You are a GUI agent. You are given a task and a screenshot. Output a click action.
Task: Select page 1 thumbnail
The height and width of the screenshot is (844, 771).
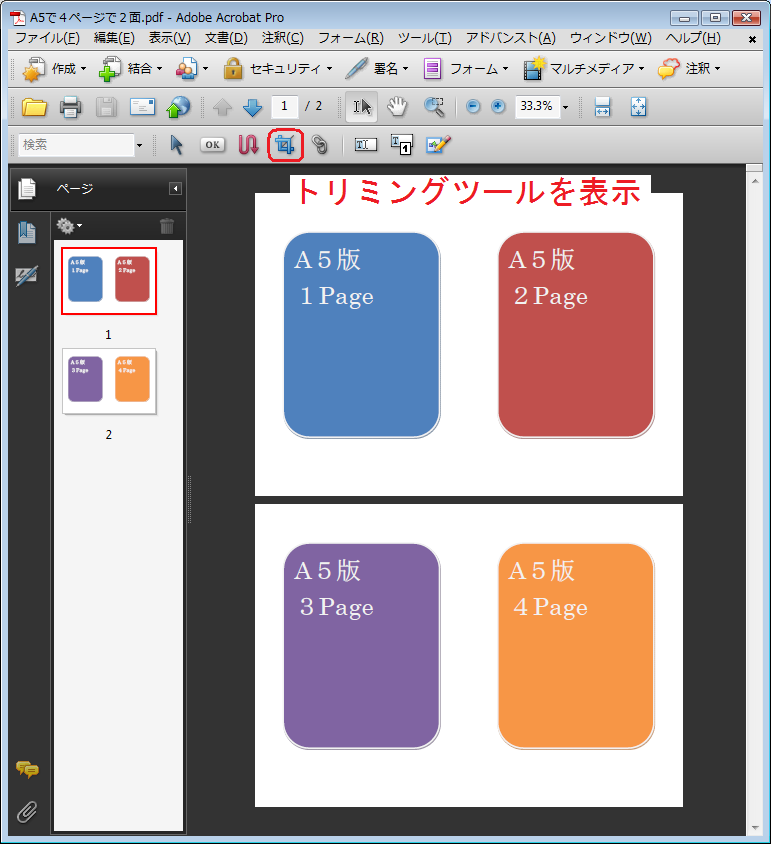pos(109,281)
